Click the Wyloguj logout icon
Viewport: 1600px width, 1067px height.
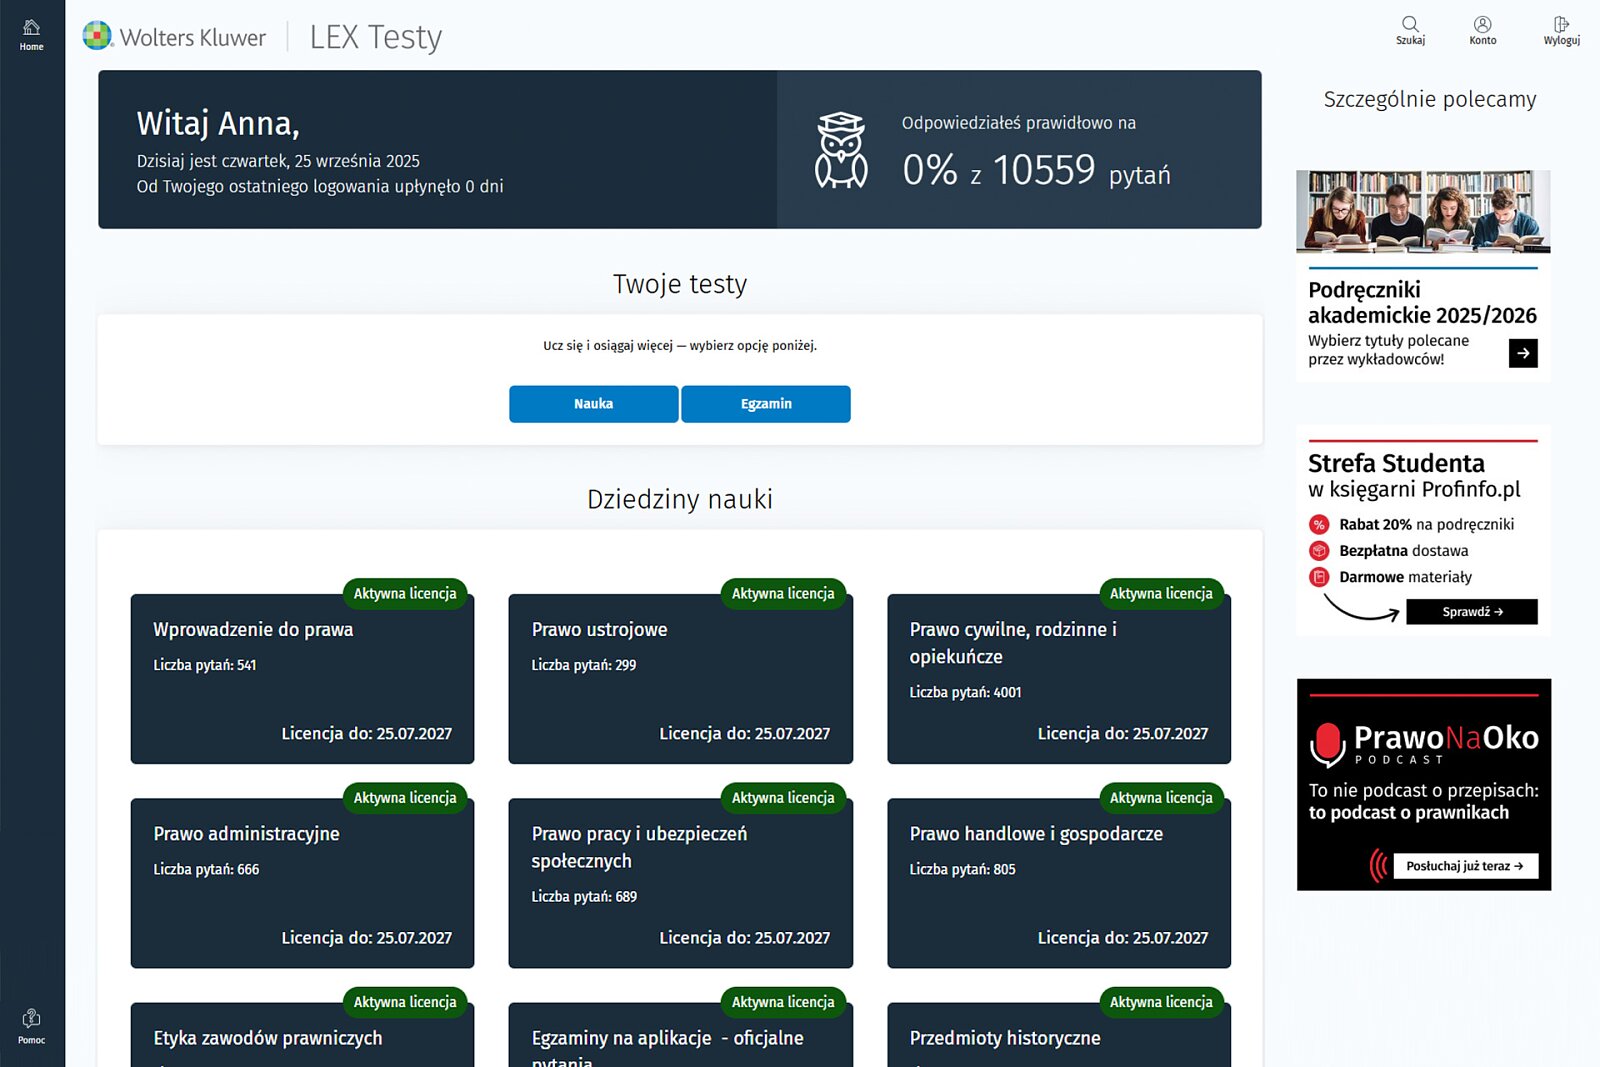coord(1561,30)
